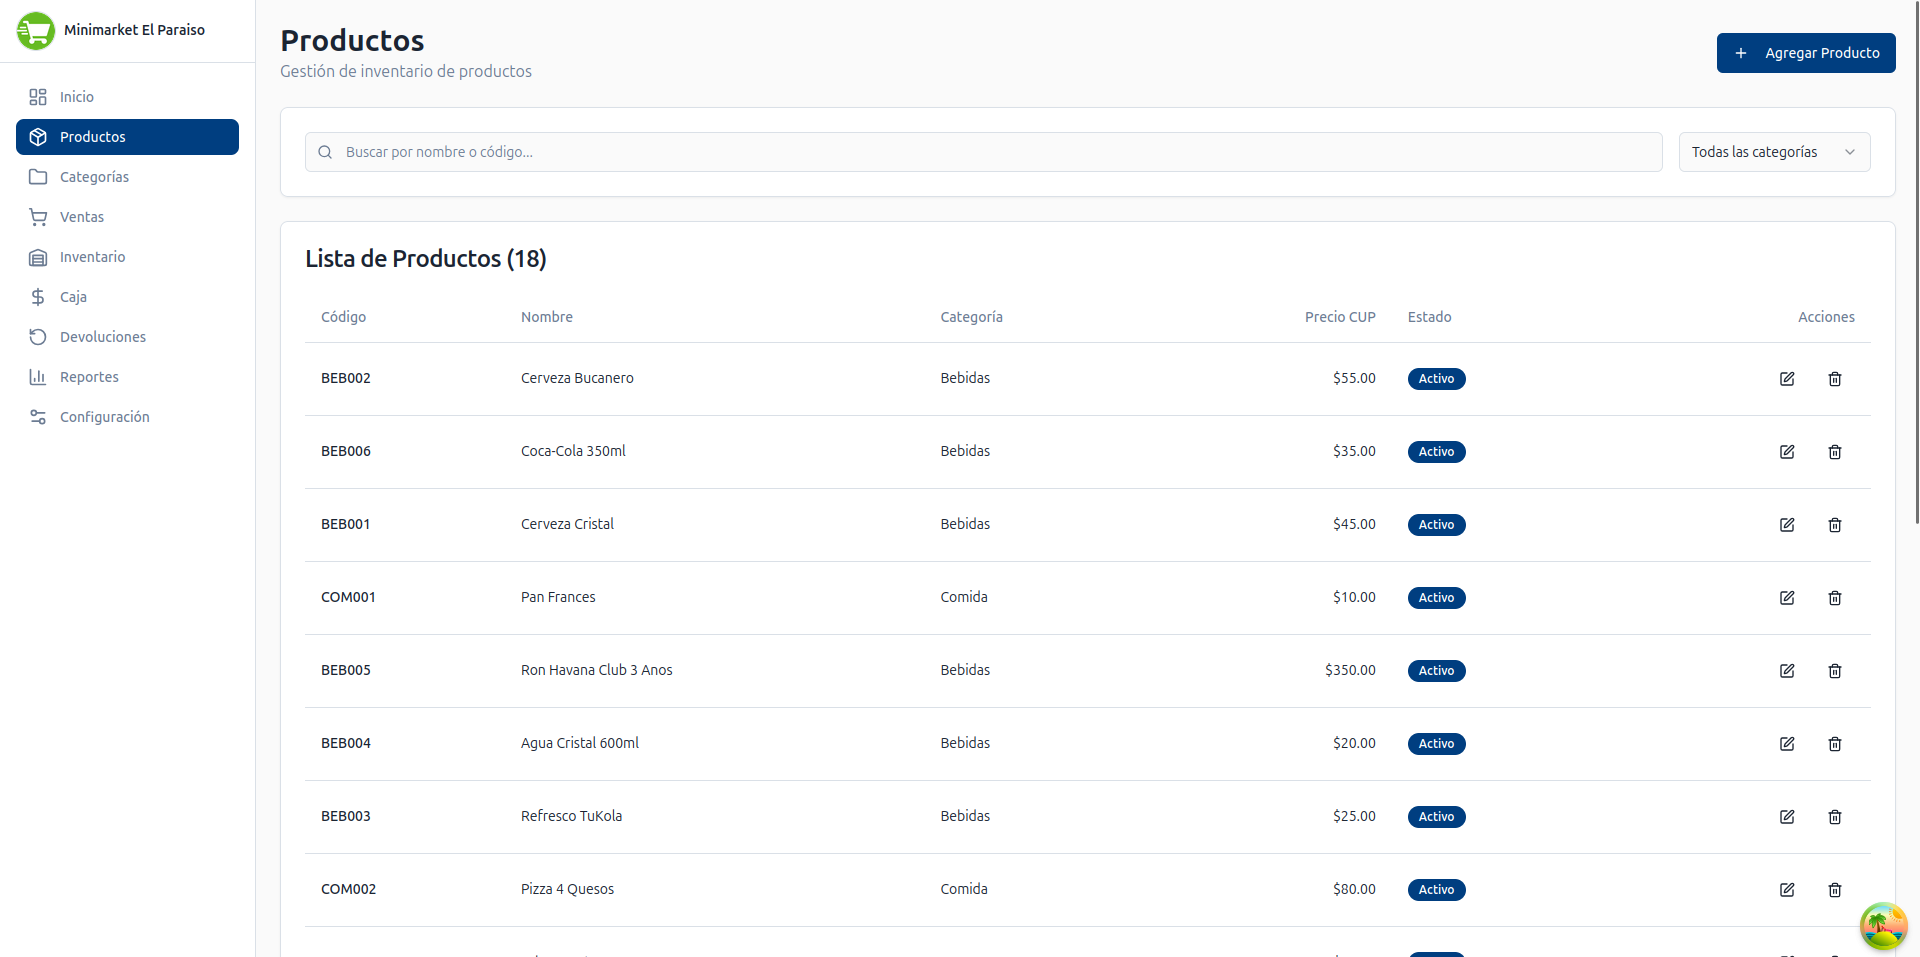This screenshot has width=1920, height=957.
Task: Open the Categorías section
Action: 127,177
